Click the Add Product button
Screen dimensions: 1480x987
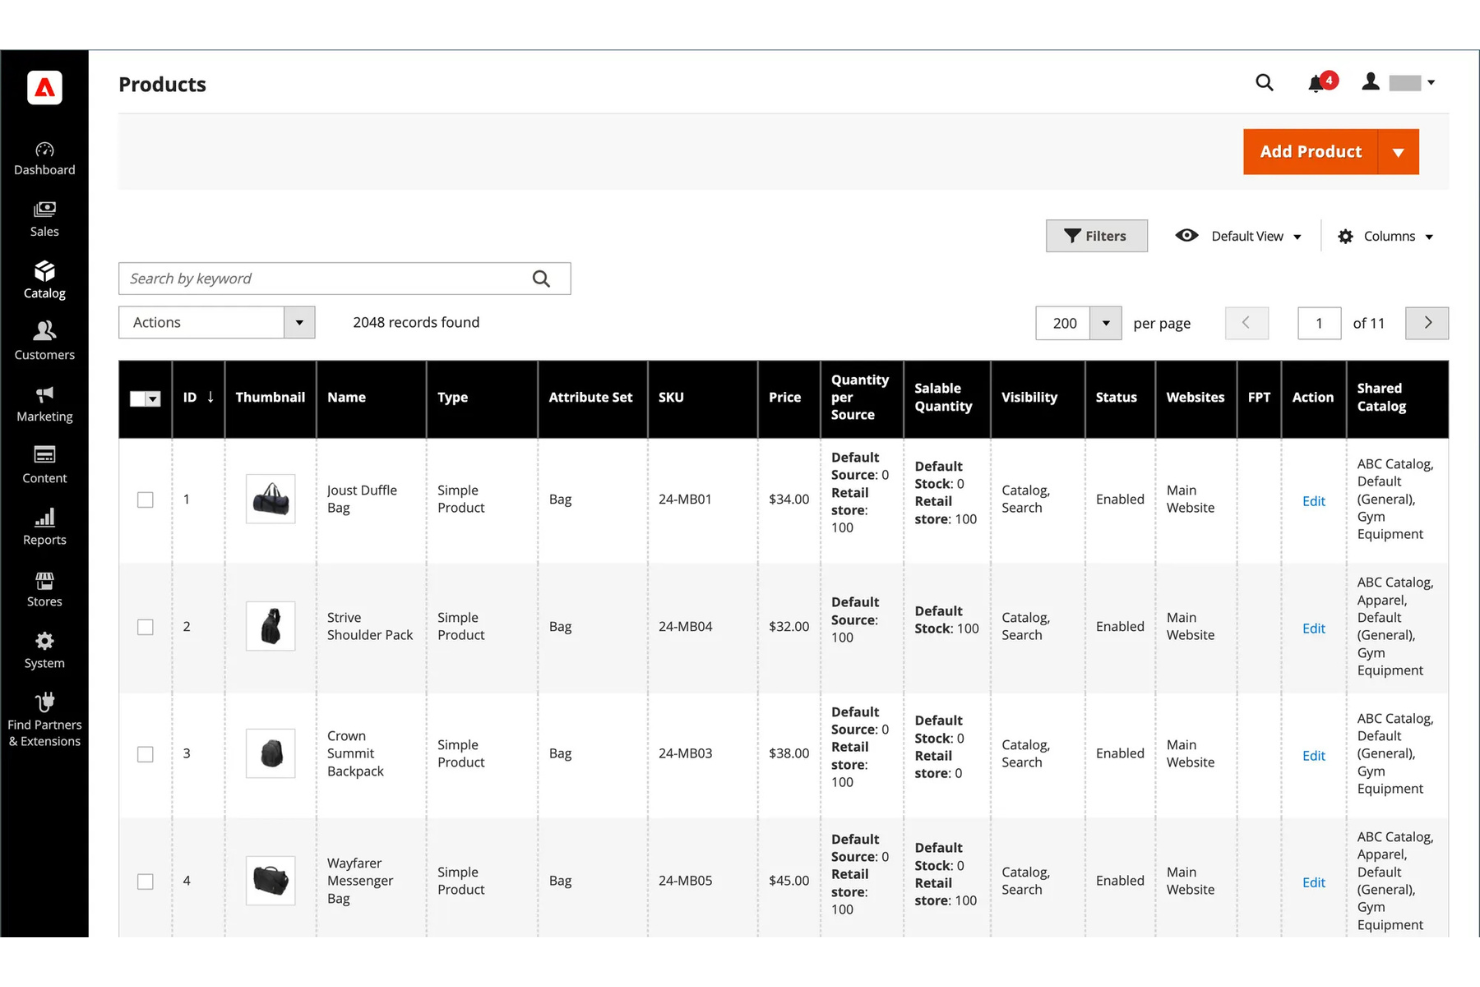point(1310,151)
